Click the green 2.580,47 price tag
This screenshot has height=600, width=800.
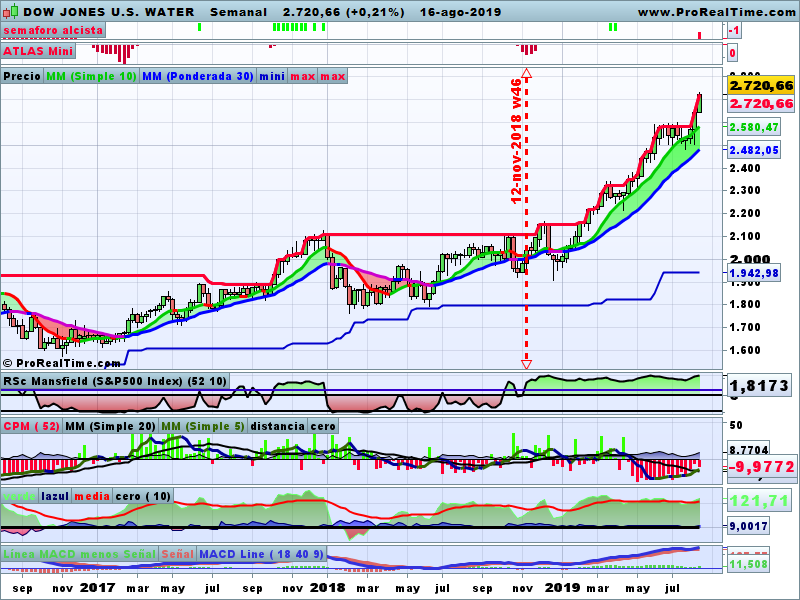[x=754, y=127]
